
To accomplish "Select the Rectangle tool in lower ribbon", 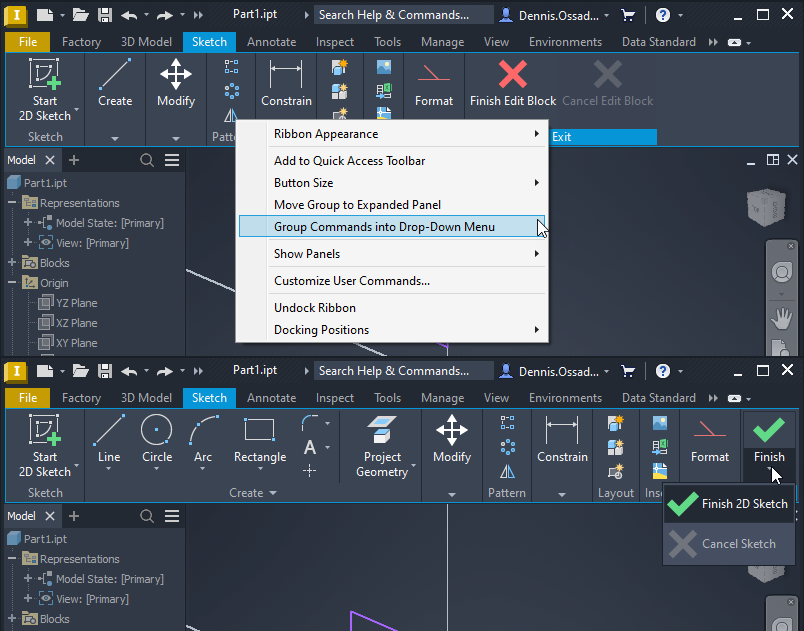I will 260,442.
